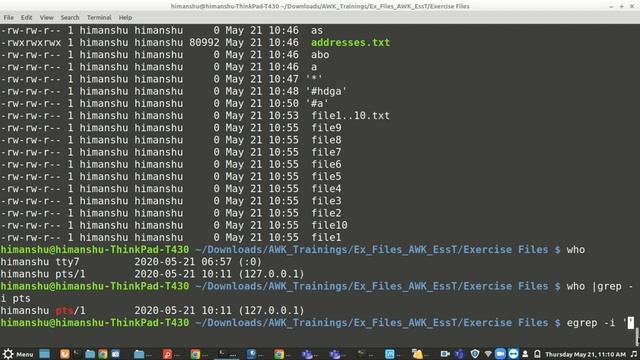This screenshot has width=640, height=360.
Task: Click the red highlighted pts match
Action: click(x=64, y=311)
